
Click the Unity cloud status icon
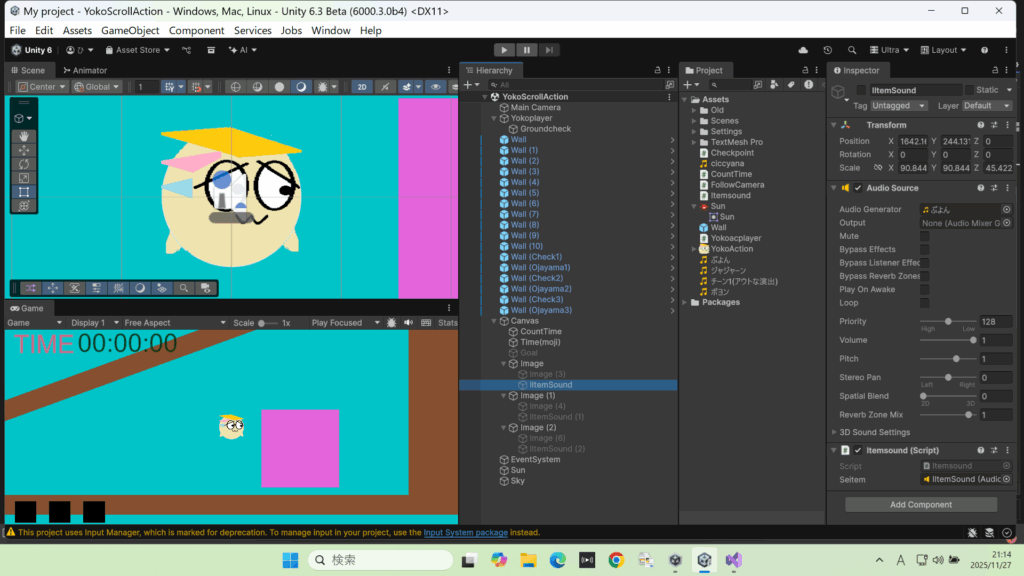pos(802,50)
